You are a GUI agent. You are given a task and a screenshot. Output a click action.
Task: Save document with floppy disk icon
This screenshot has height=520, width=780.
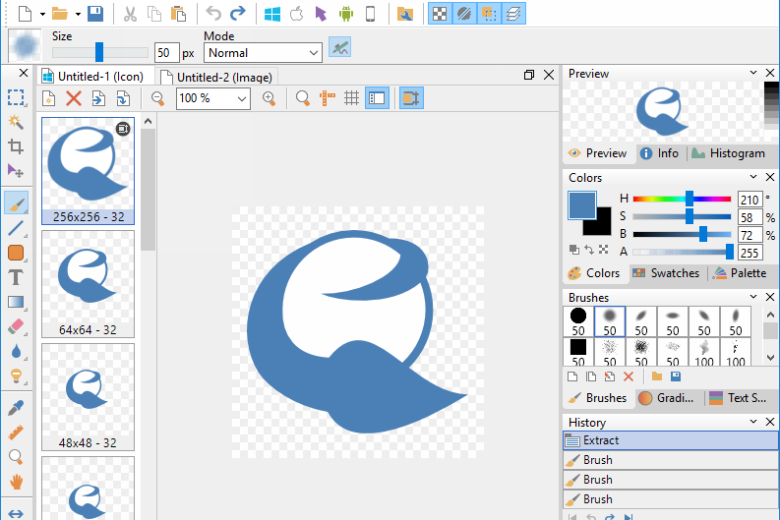tap(95, 13)
